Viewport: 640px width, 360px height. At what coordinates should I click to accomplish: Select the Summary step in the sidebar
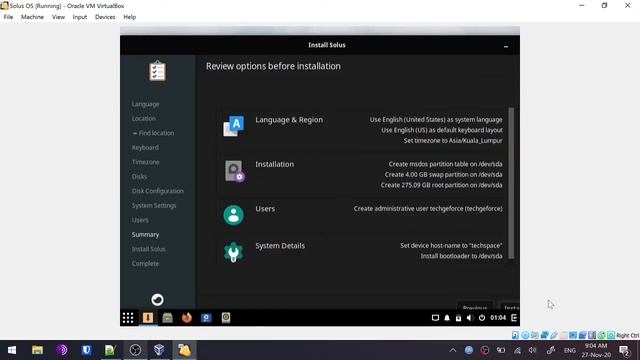click(x=145, y=235)
